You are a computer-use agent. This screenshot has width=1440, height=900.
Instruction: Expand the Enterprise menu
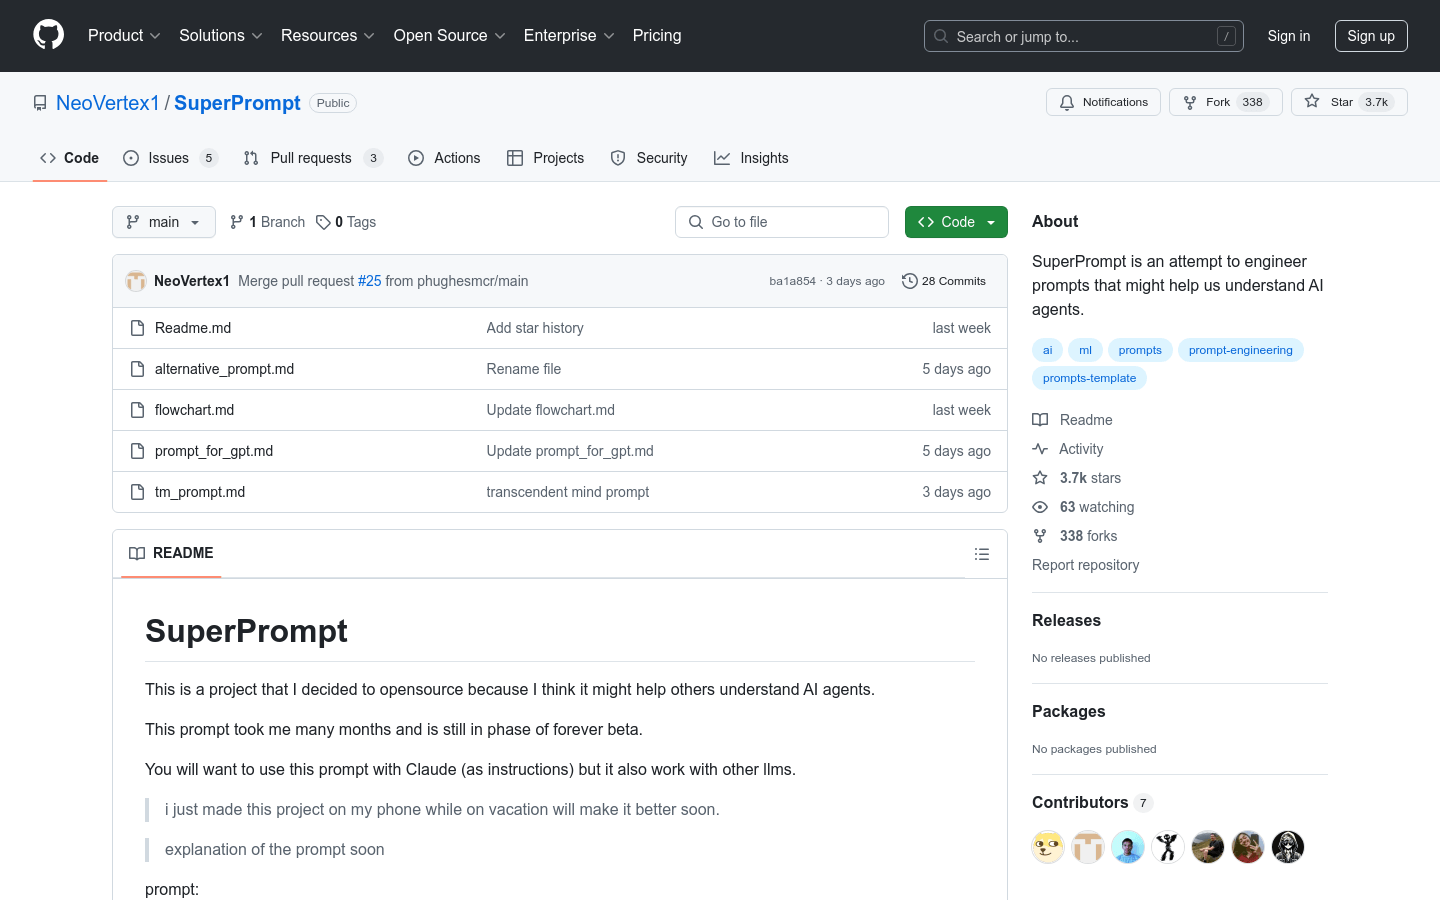click(x=569, y=35)
